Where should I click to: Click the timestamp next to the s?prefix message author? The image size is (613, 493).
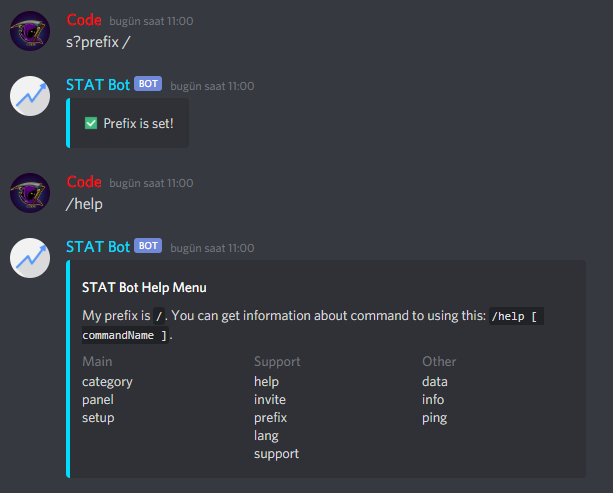[x=151, y=21]
